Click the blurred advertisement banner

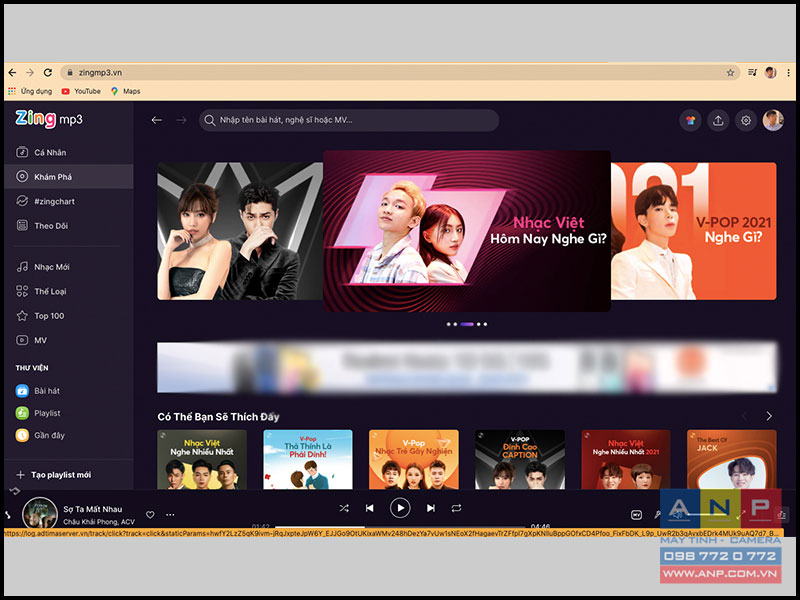tap(467, 367)
